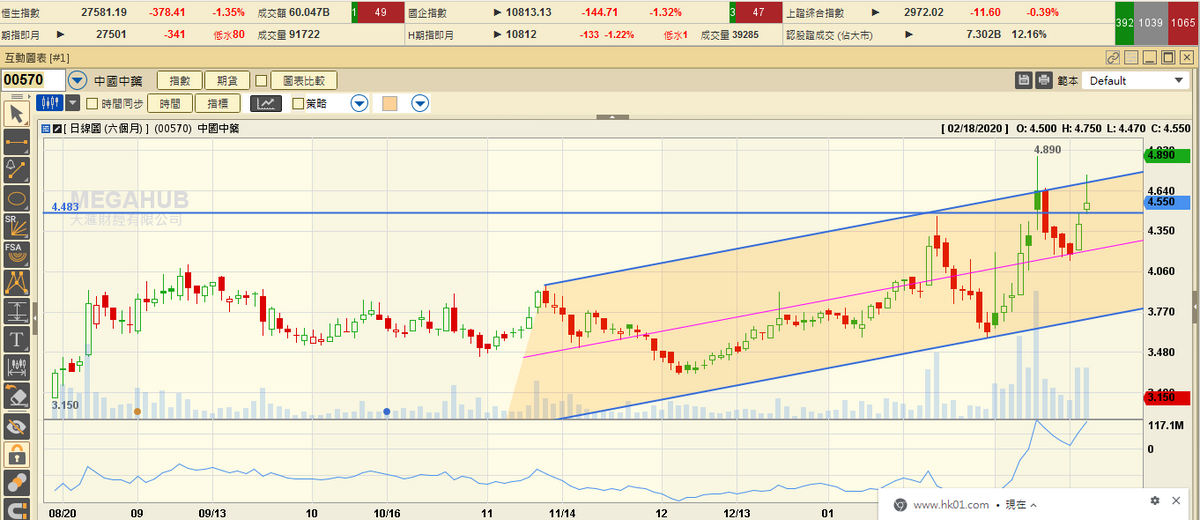Tick the checkbox beside 圖表比較

[x=261, y=81]
